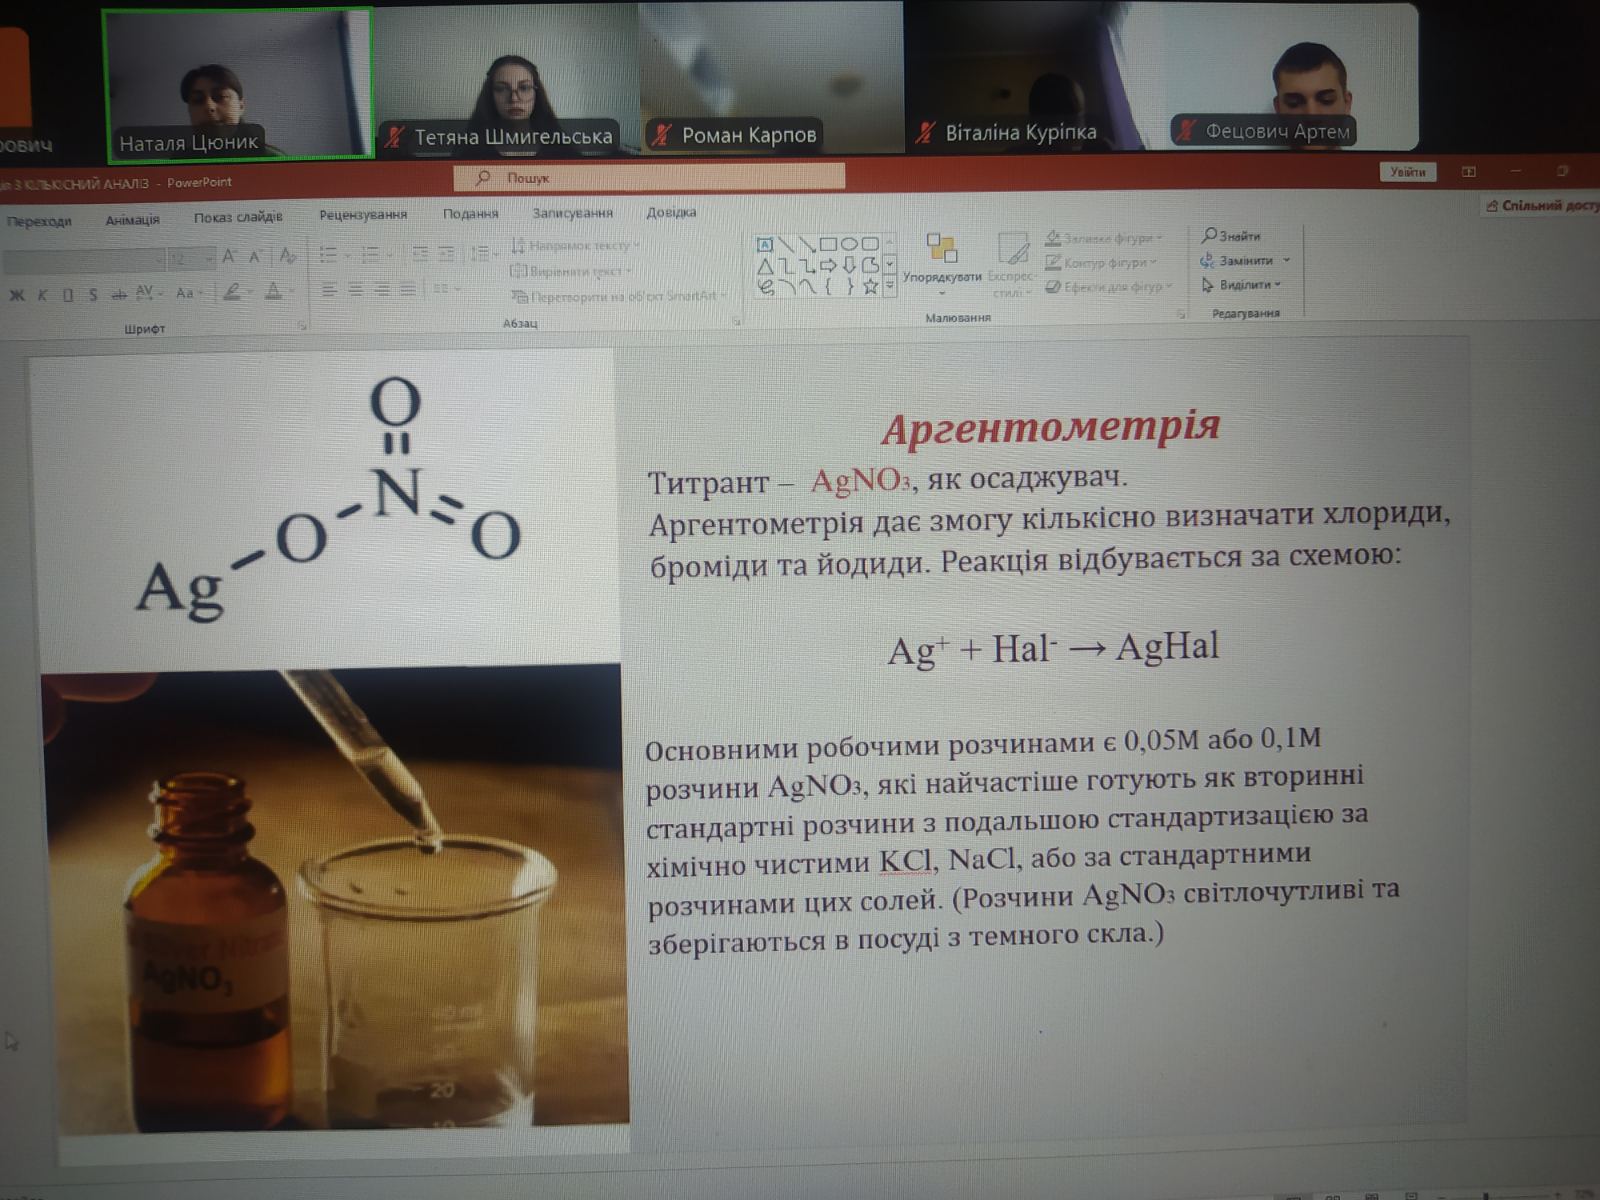Click the Знайти find icon
The width and height of the screenshot is (1600, 1200).
(1209, 235)
